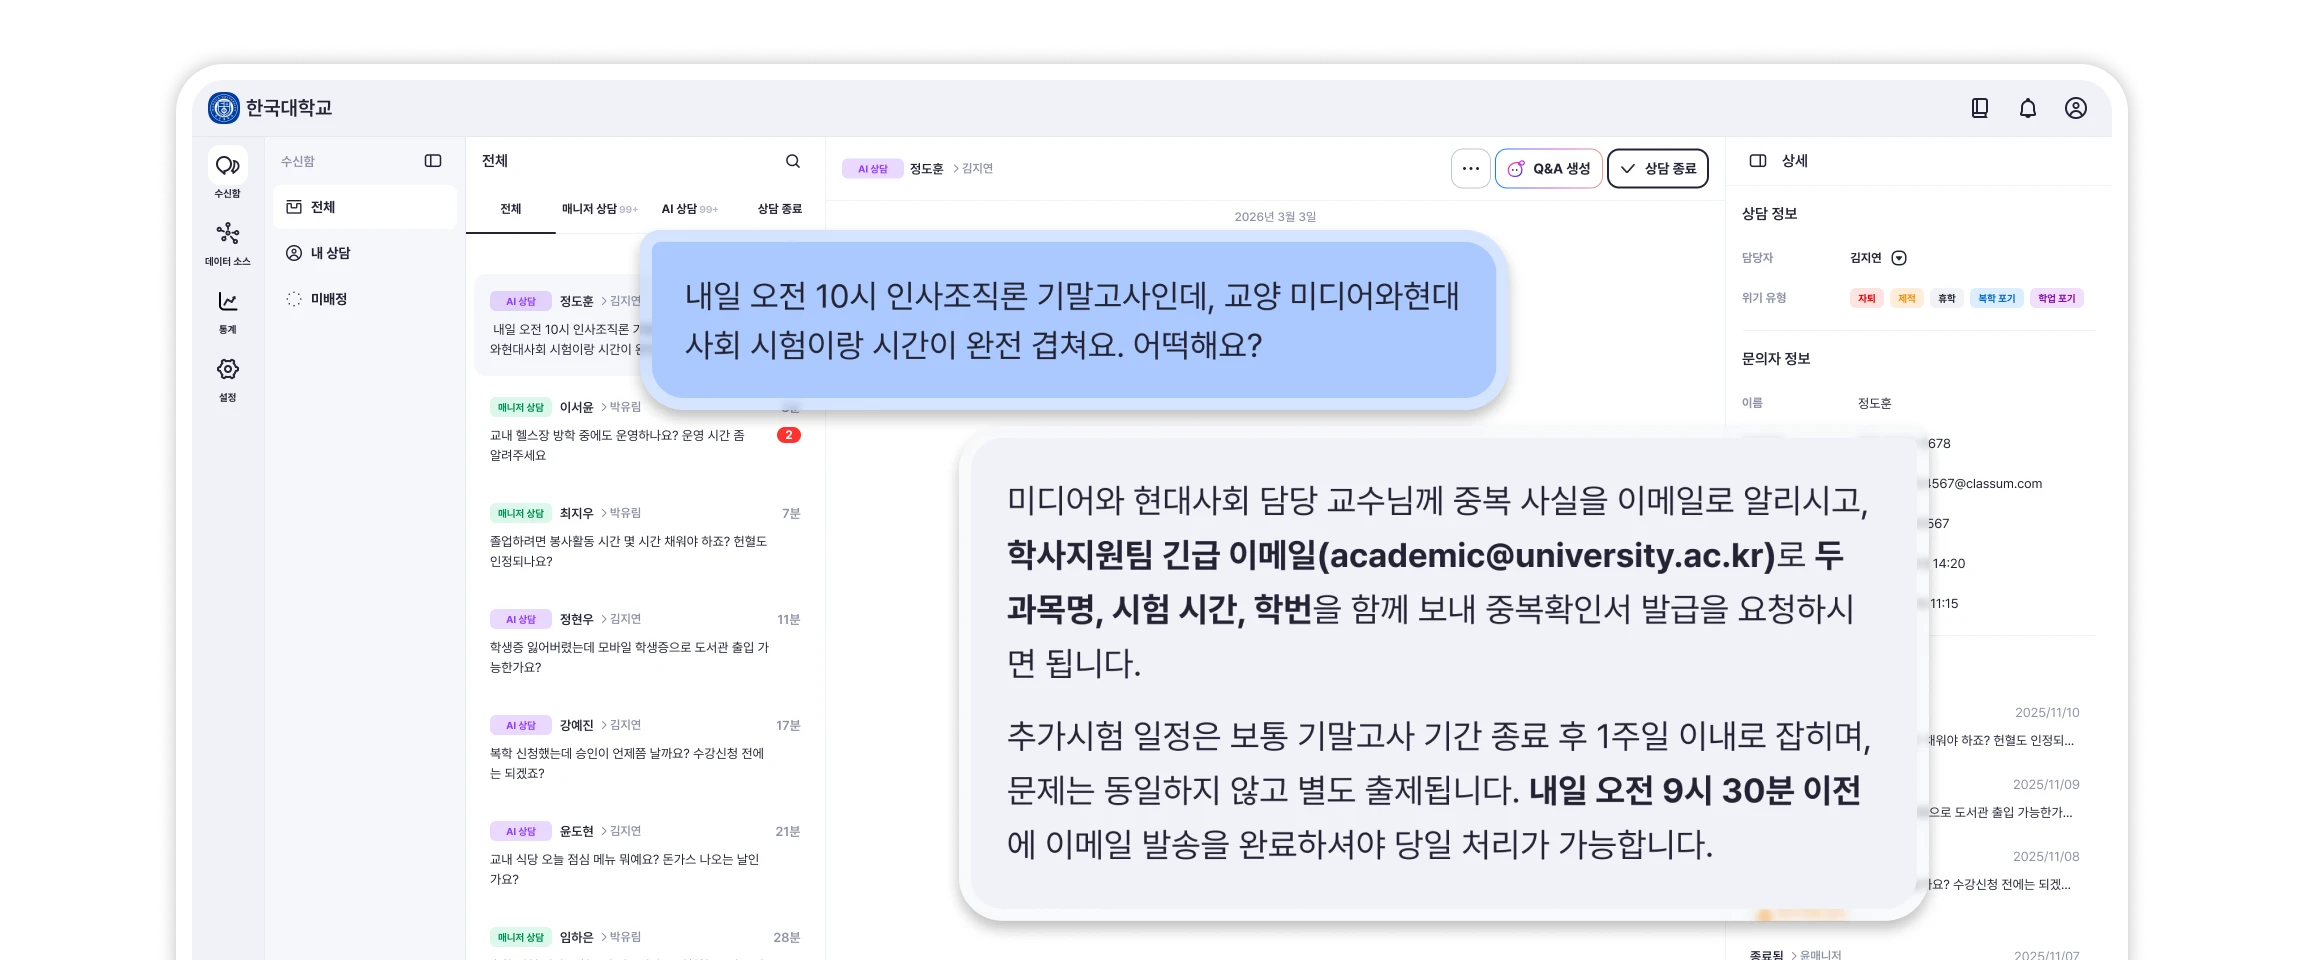The image size is (2304, 960).
Task: Switch to the 매니저 상담 tab
Action: point(598,209)
